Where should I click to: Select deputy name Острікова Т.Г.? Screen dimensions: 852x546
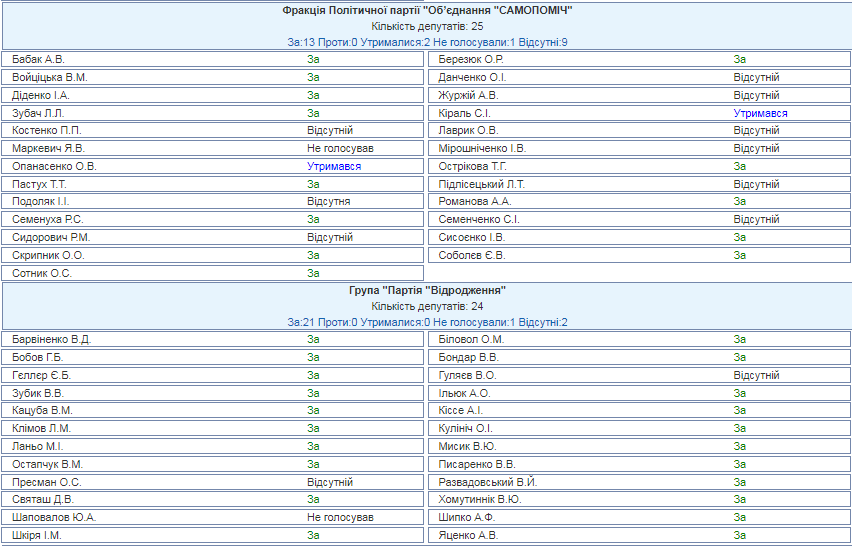(x=473, y=167)
